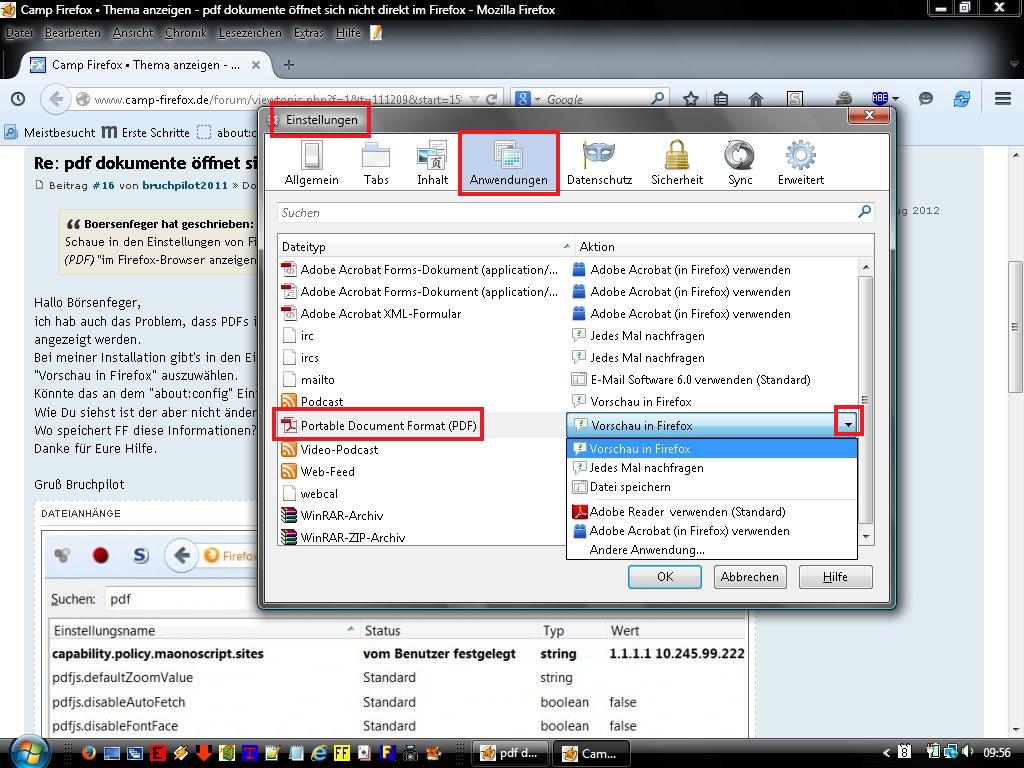Open the Sicherheit padlock panel
Screen dimensions: 1024x768
pos(677,163)
